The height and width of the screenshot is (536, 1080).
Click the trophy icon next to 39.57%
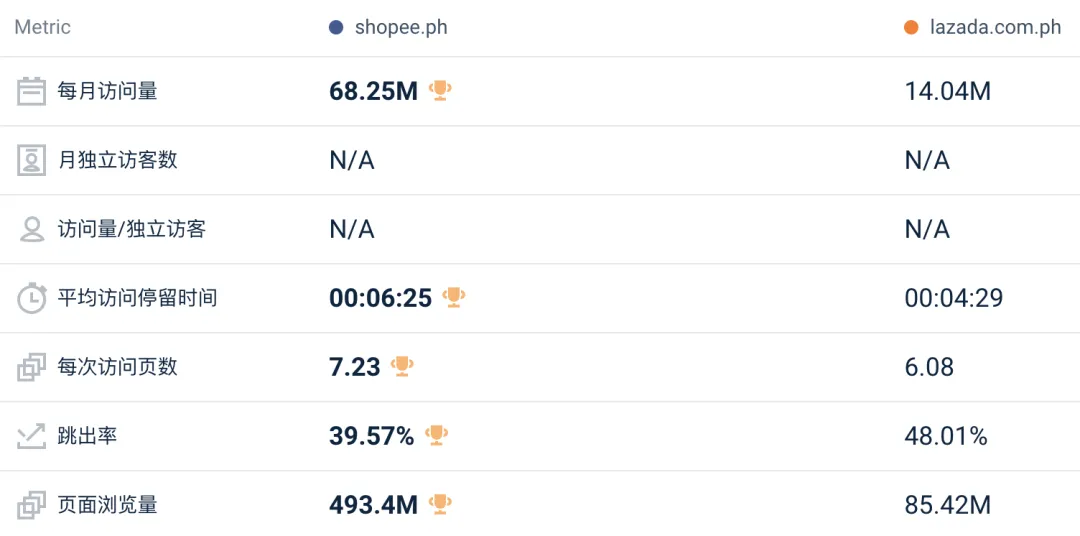436,435
